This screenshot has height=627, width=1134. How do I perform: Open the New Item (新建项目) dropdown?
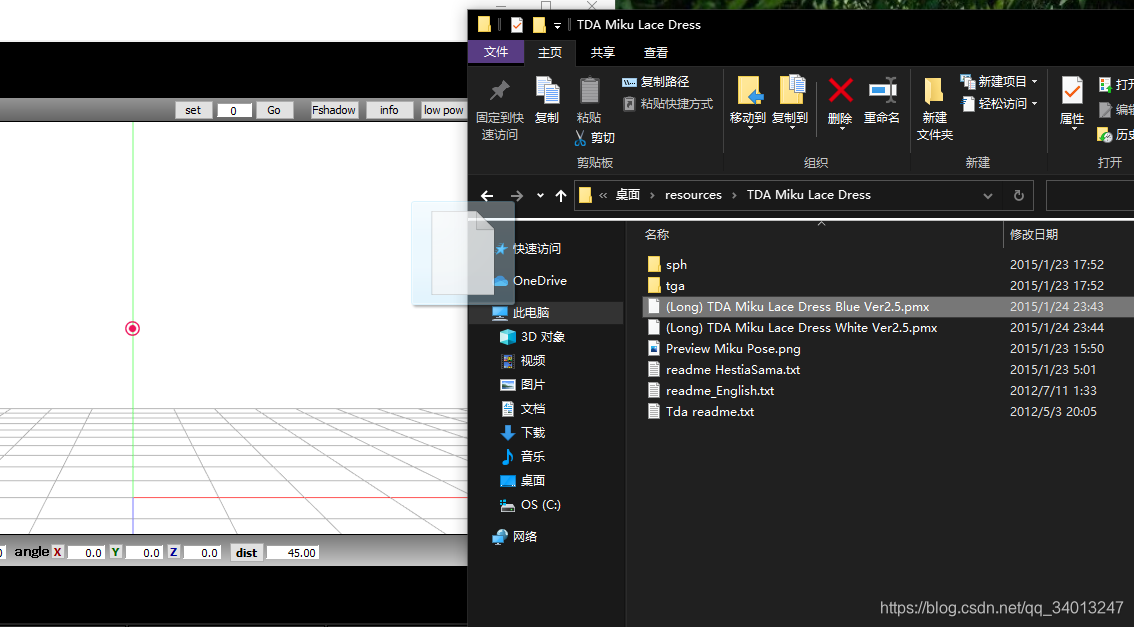[999, 82]
